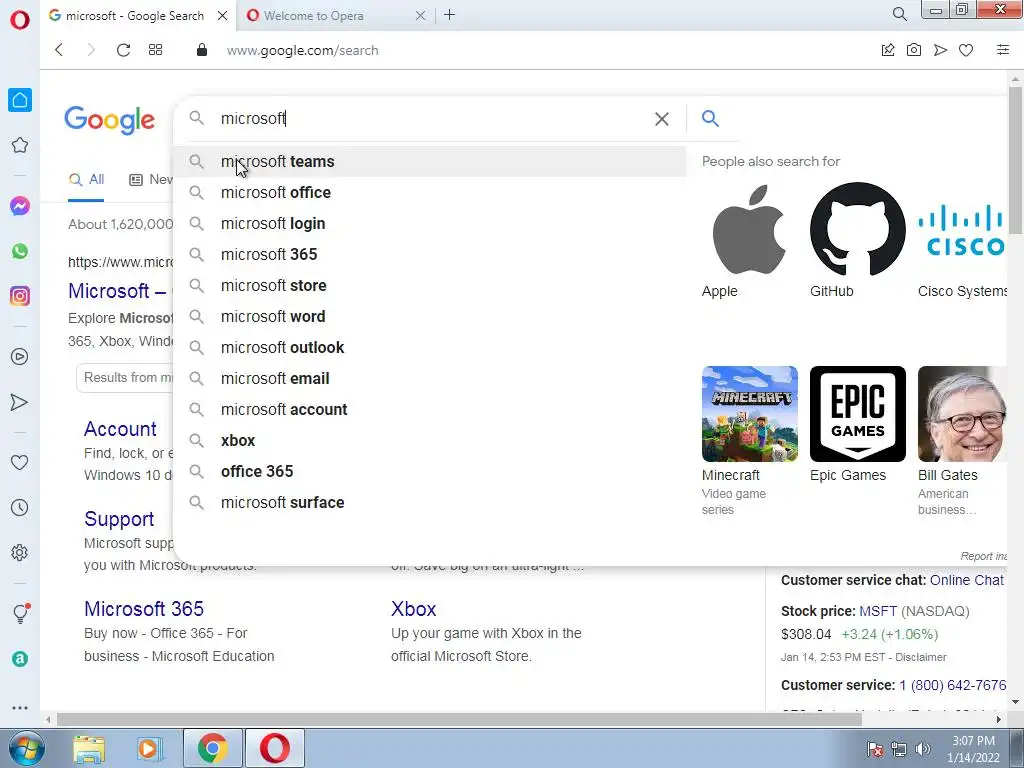The image size is (1024, 768).
Task: Click the lightbulb tips icon in sidebar
Action: [21, 613]
